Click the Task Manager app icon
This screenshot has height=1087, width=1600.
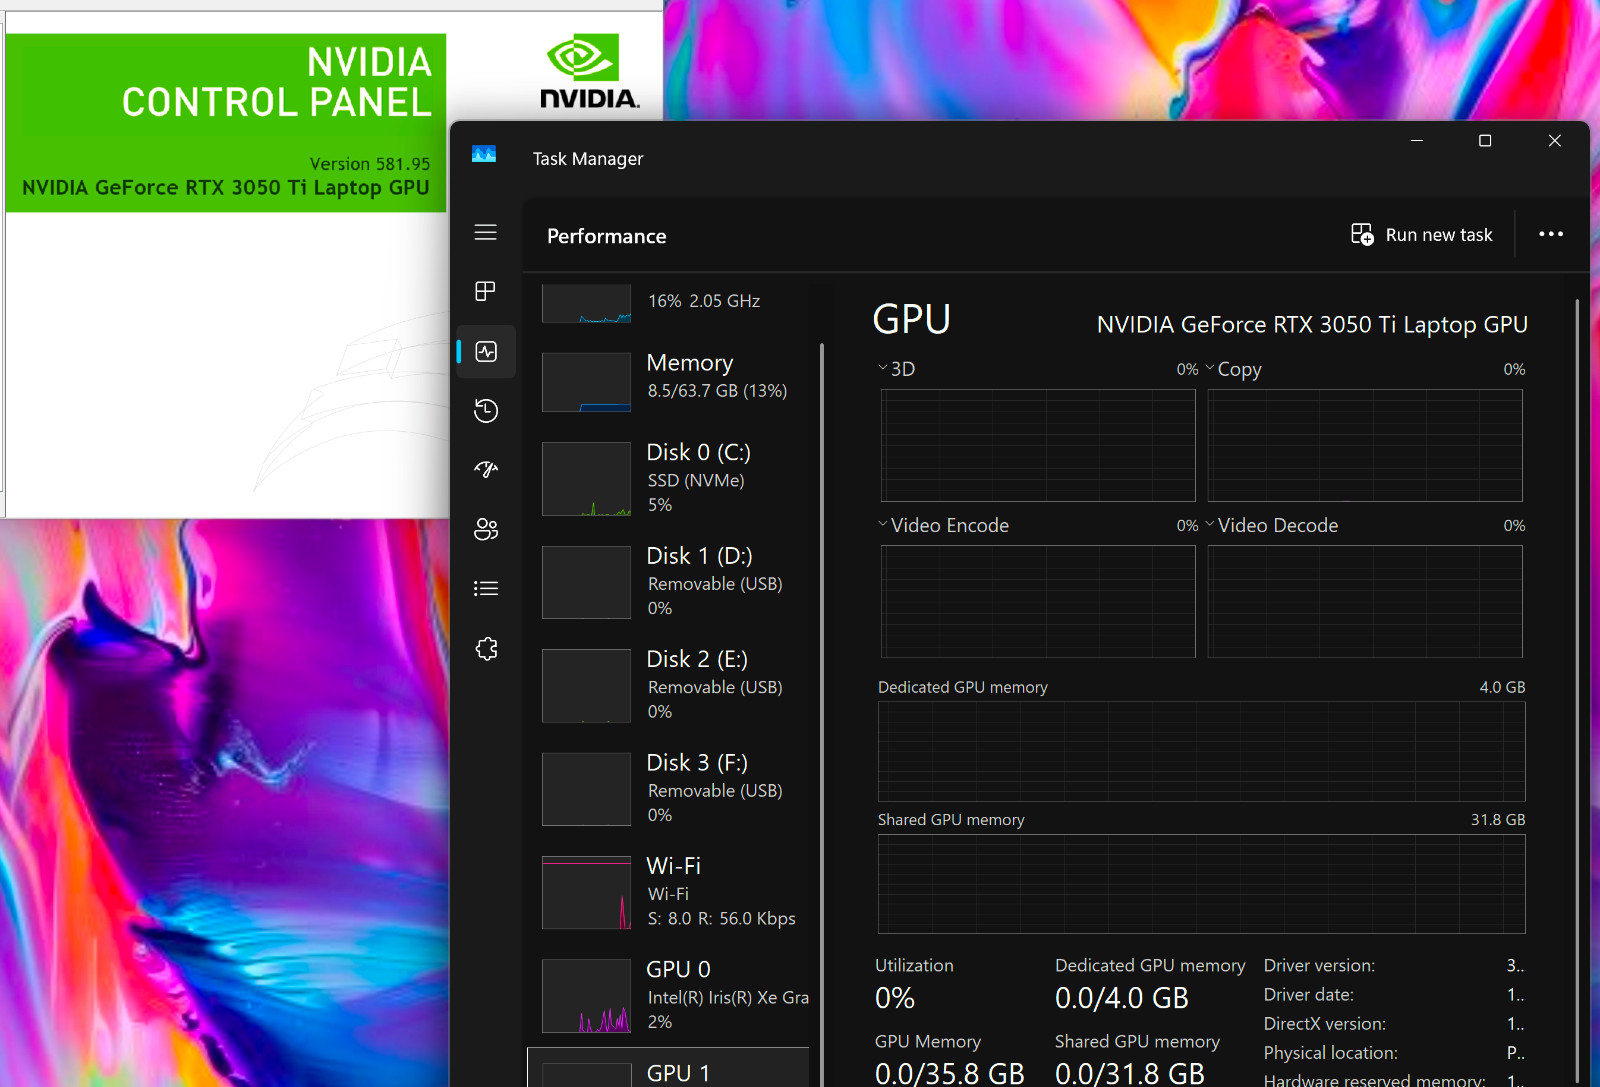pos(484,155)
